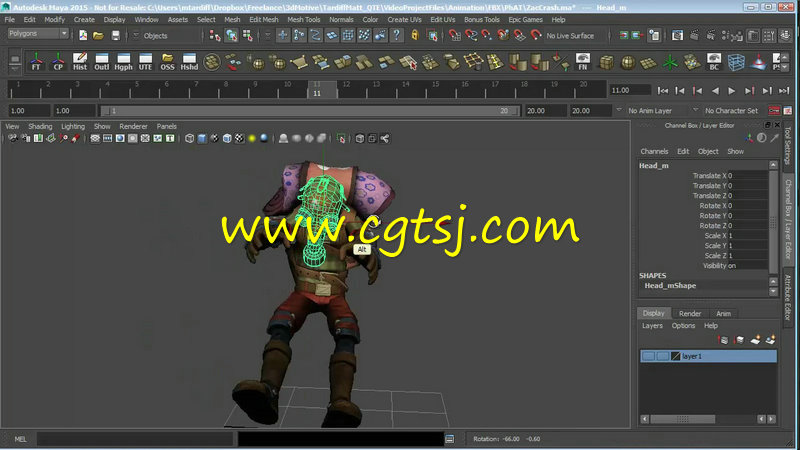This screenshot has width=800, height=450.
Task: Click the FN shelf button
Action: 583,62
